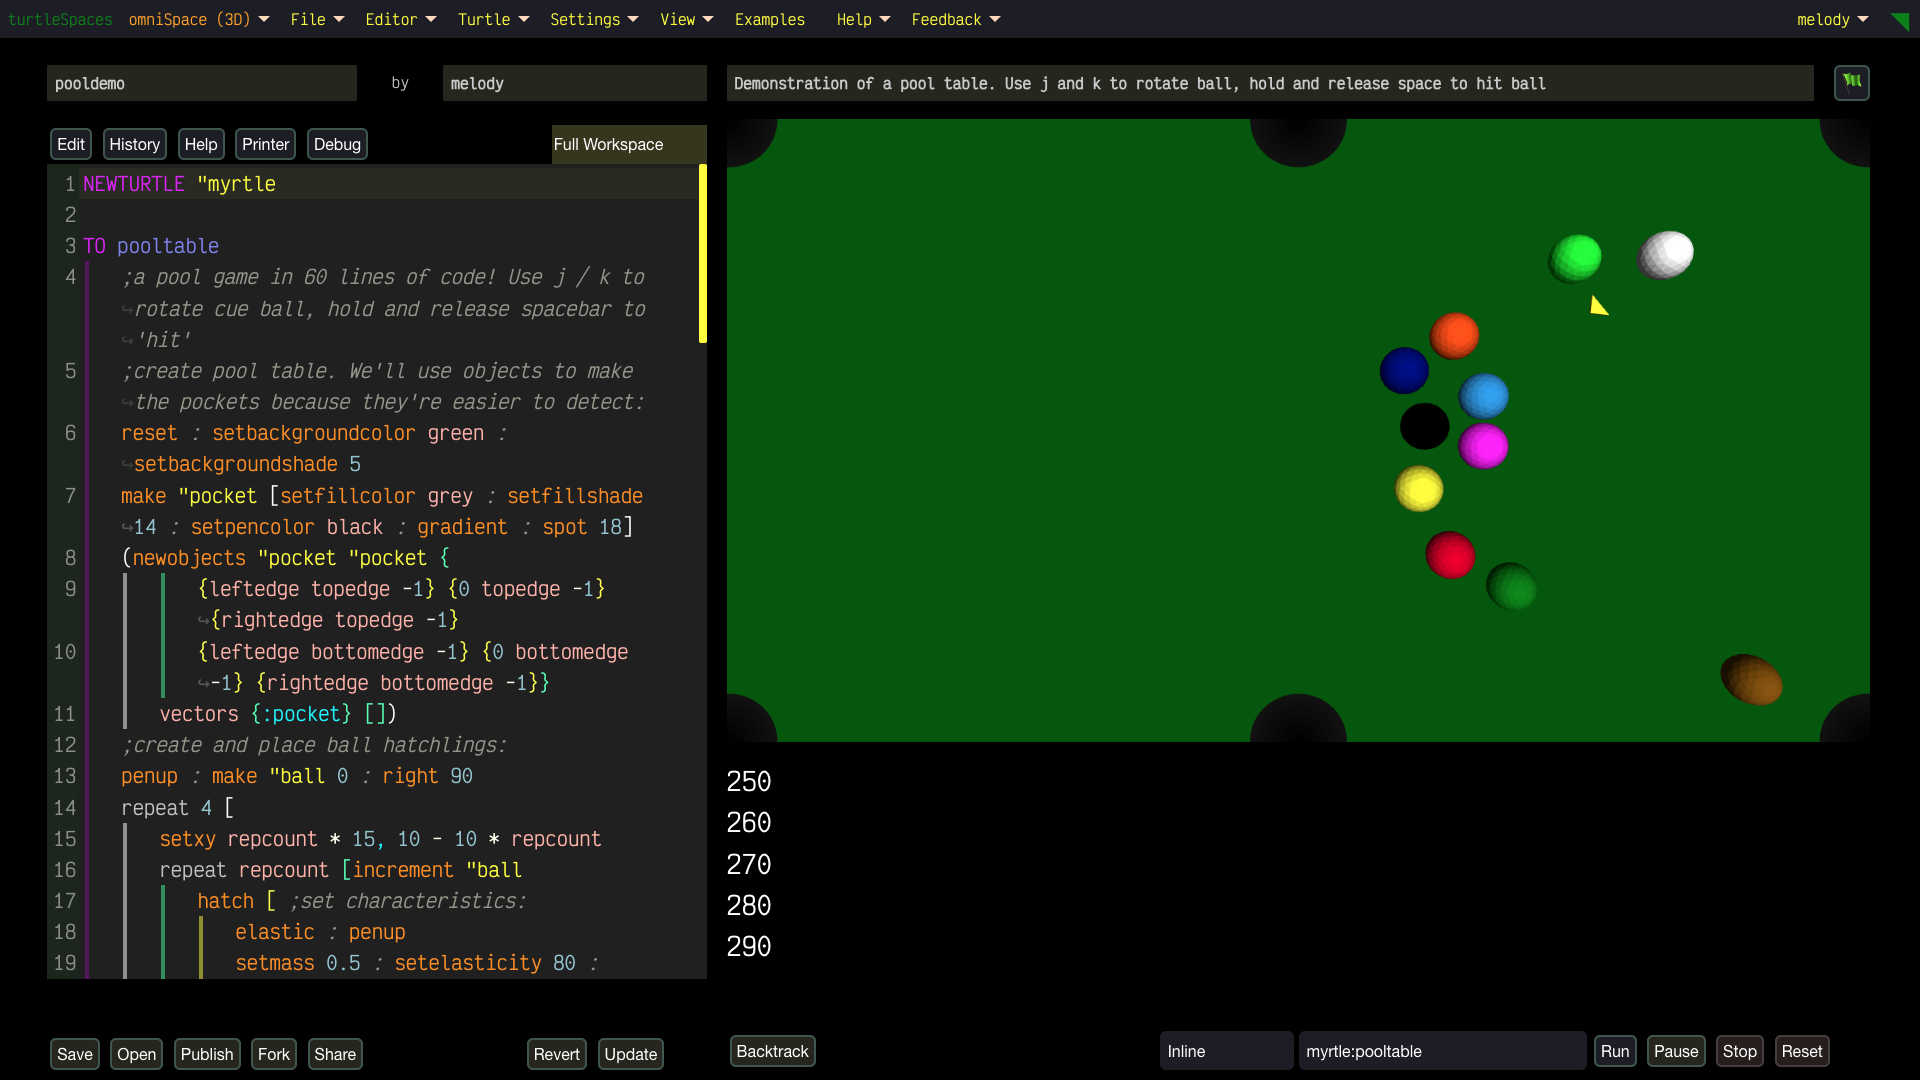Screen dimensions: 1920x1080
Task: Switch to the Debug tab
Action: [337, 144]
